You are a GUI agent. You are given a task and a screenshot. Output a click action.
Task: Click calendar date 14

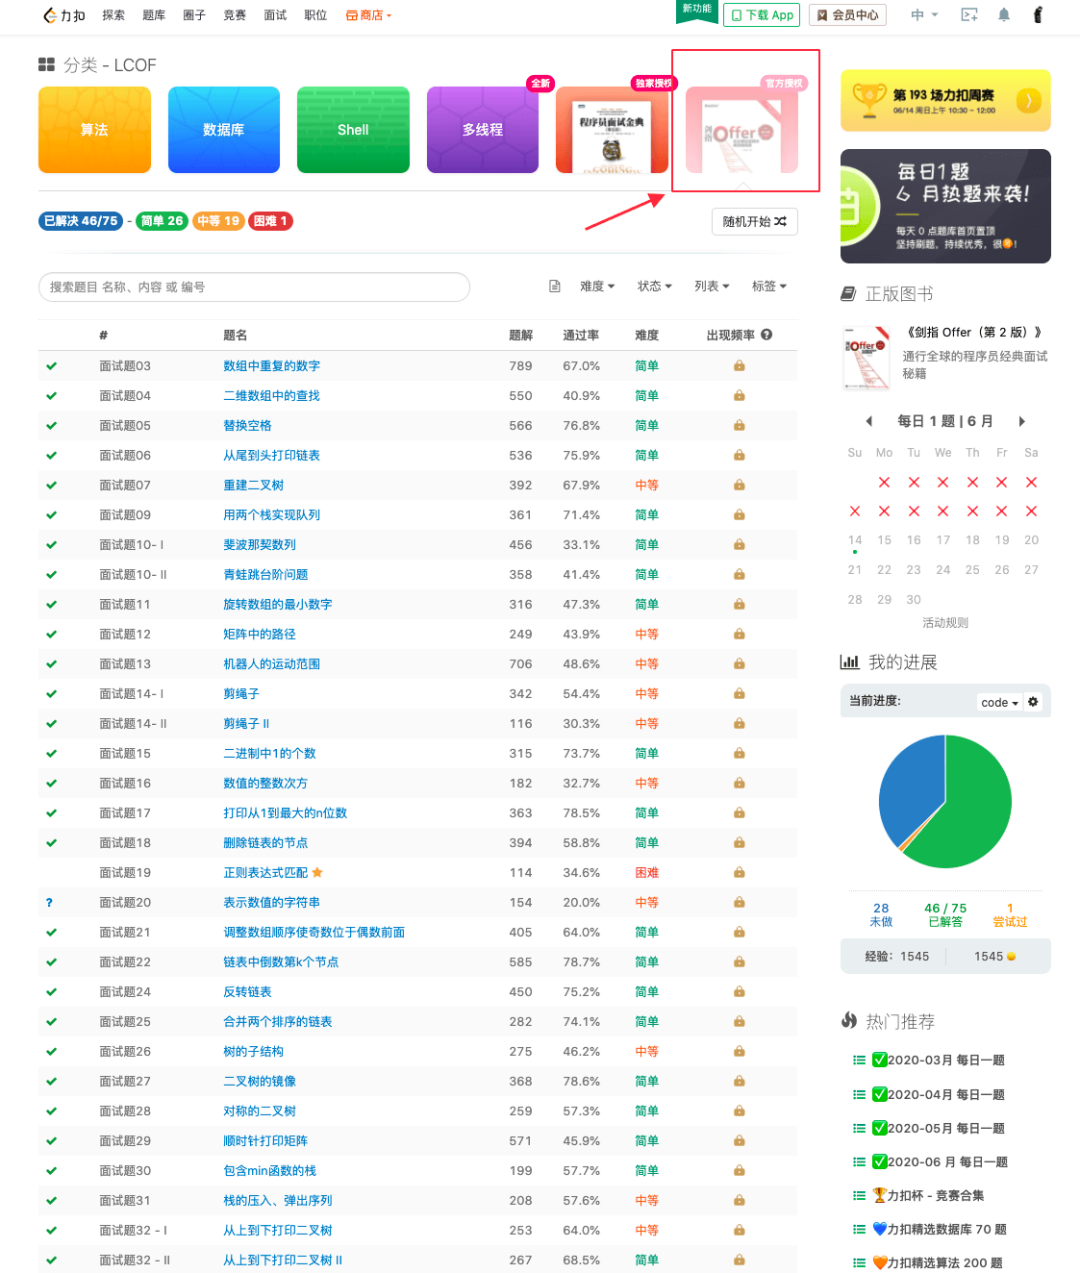(855, 540)
